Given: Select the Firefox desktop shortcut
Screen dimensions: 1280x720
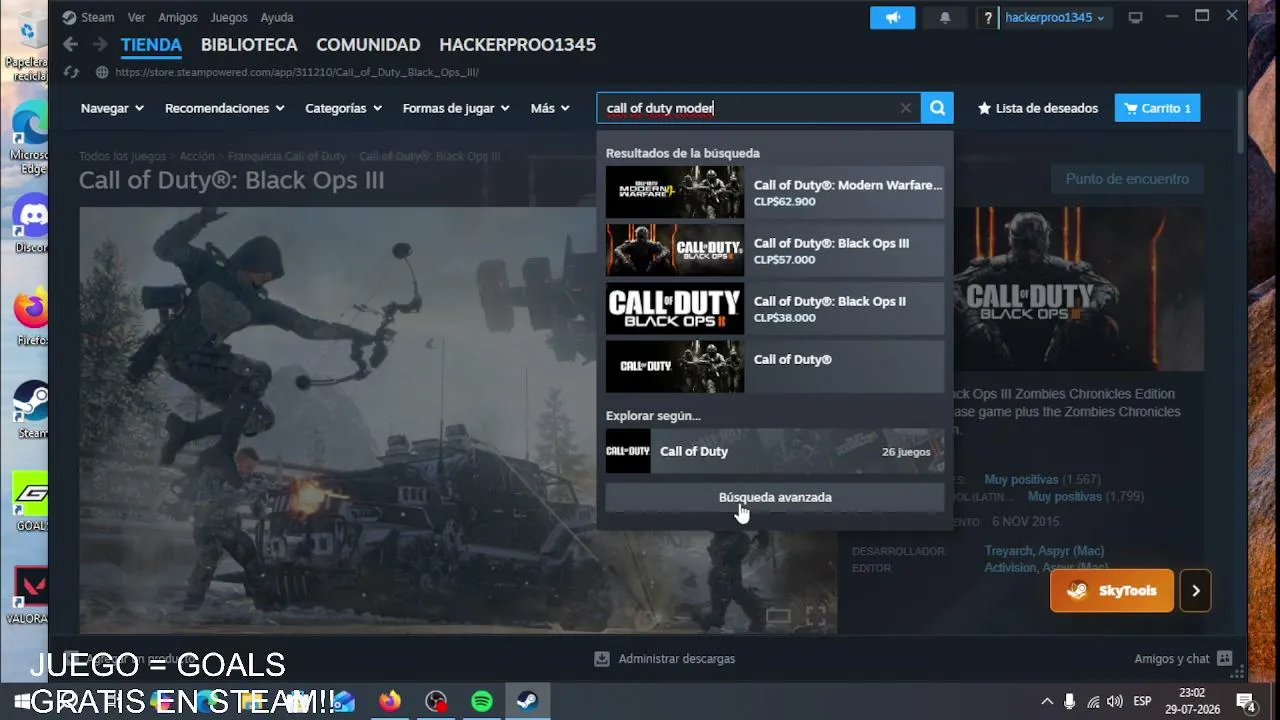Looking at the screenshot, I should click(x=31, y=318).
